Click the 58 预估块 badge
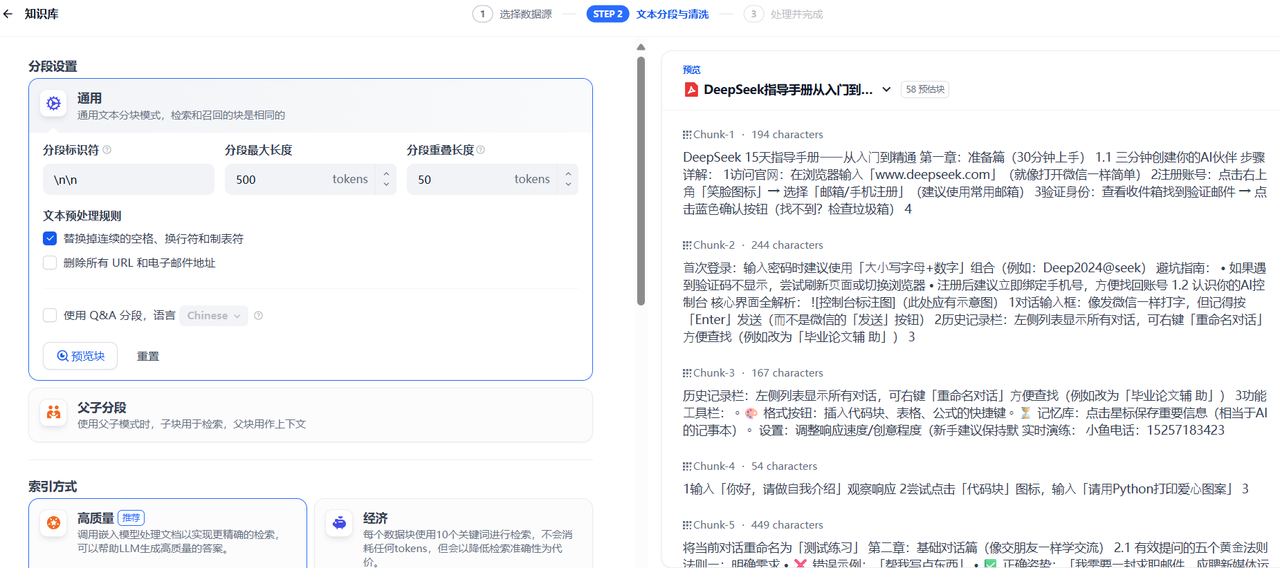 [x=925, y=90]
